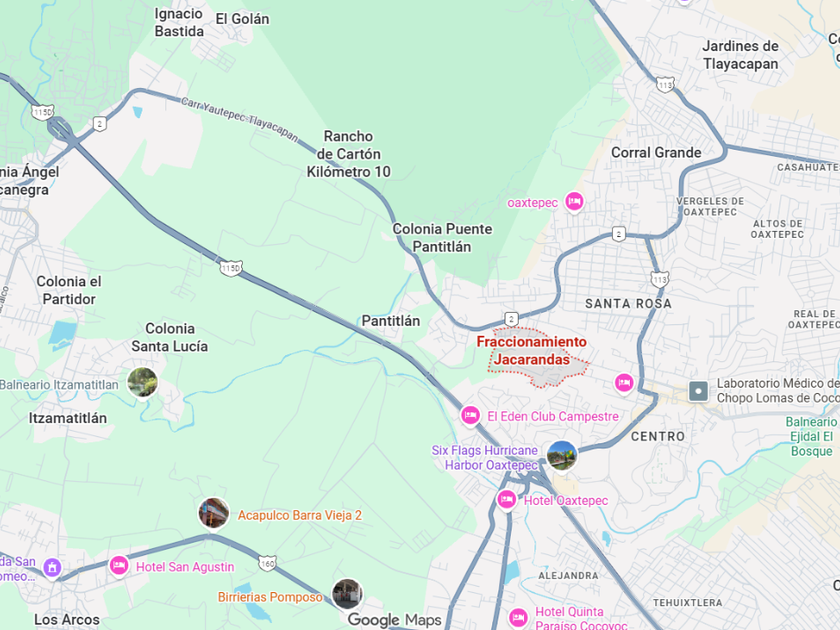Click Hotel San Agustin bed icon

pos(119,565)
